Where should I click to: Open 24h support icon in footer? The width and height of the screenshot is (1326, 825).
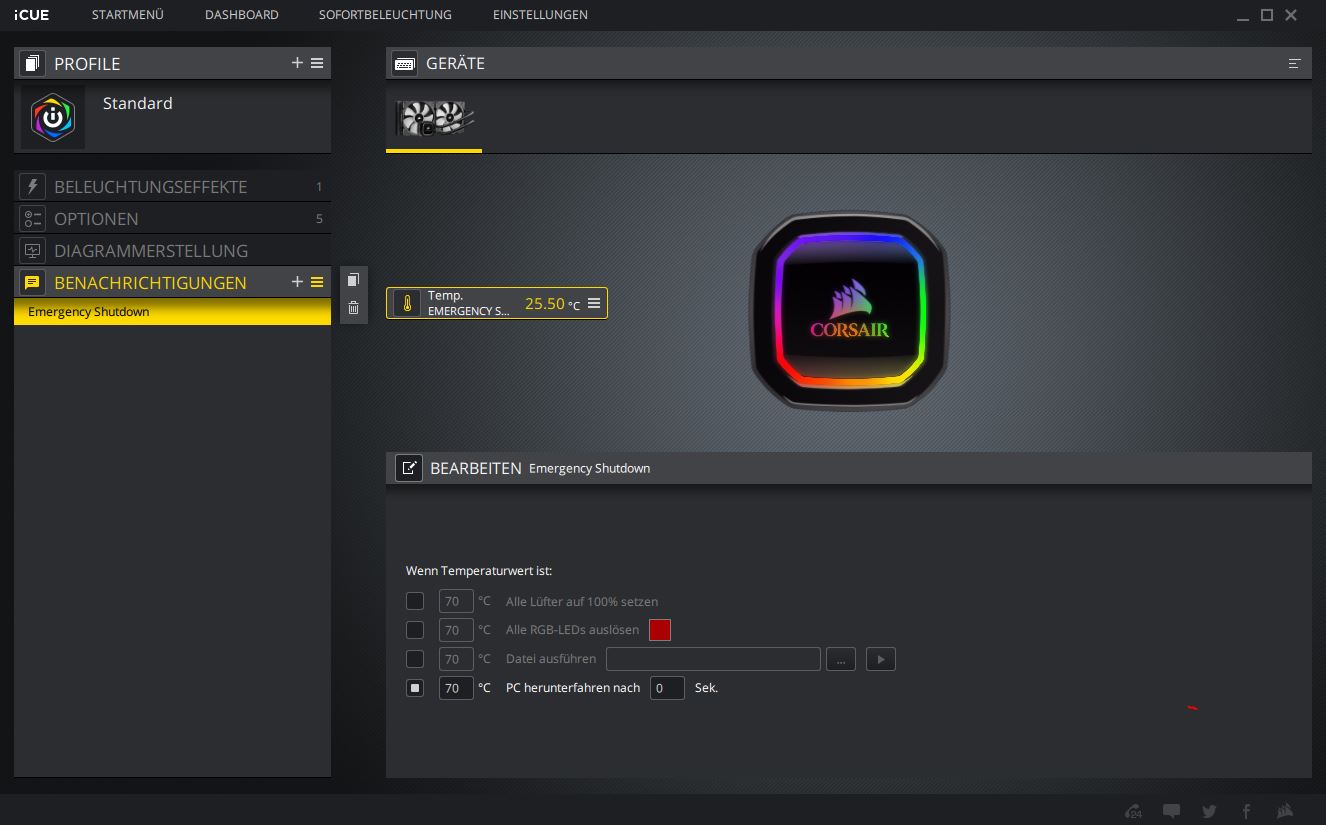tap(1133, 811)
